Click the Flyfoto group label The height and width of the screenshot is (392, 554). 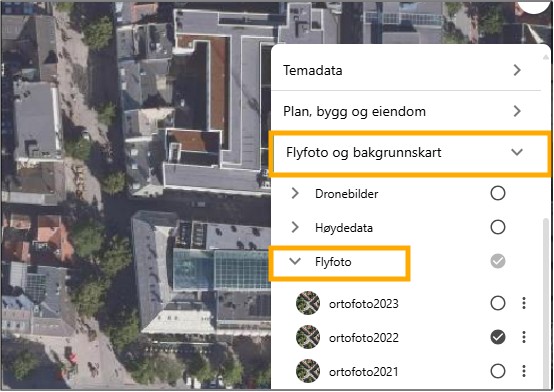[x=333, y=262]
